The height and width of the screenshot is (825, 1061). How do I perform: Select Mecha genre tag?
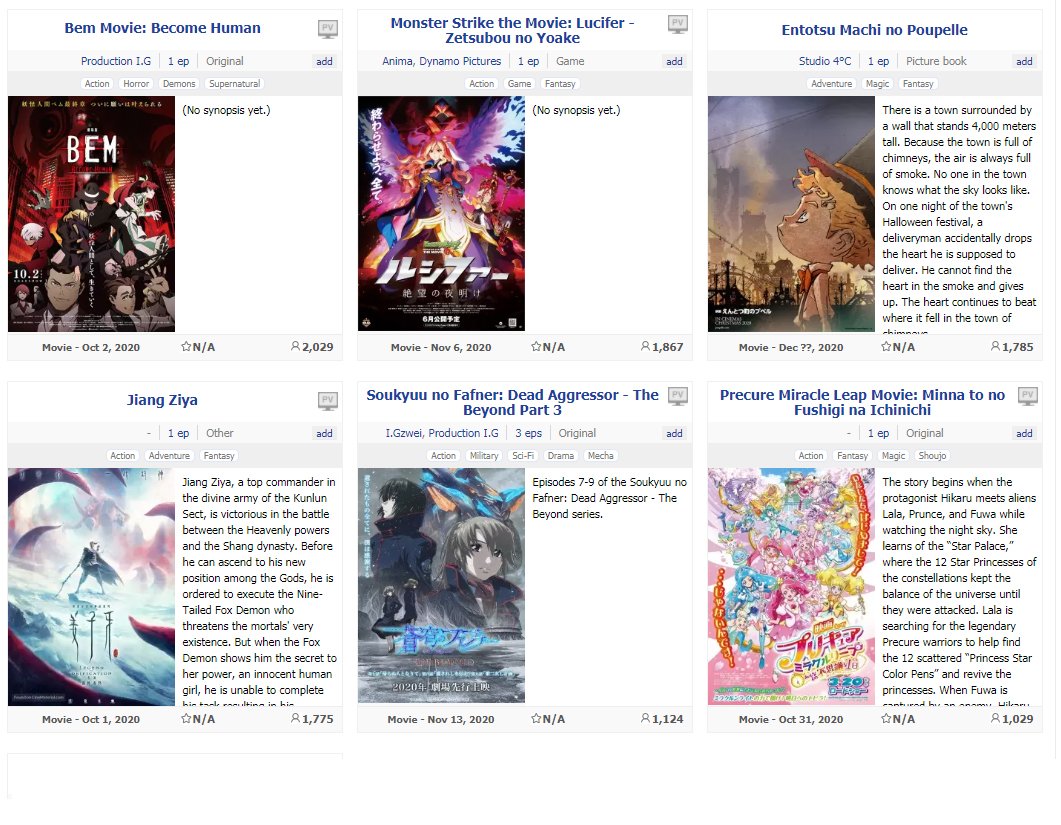point(600,456)
